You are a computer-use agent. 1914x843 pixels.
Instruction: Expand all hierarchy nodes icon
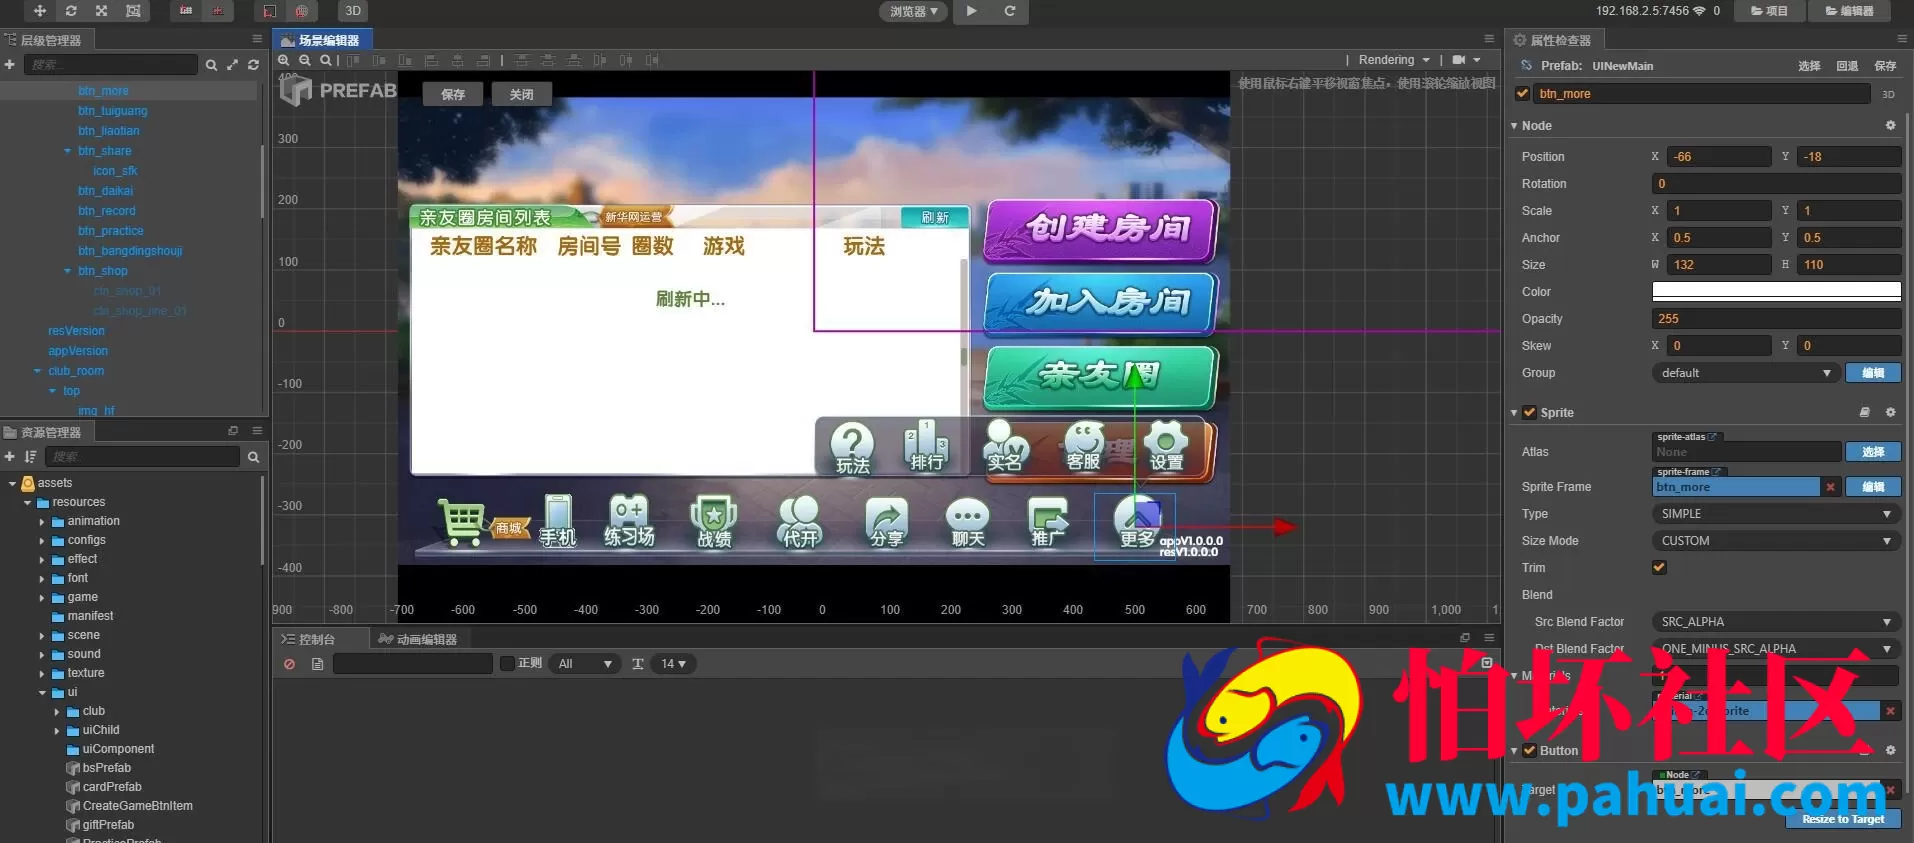pyautogui.click(x=232, y=65)
